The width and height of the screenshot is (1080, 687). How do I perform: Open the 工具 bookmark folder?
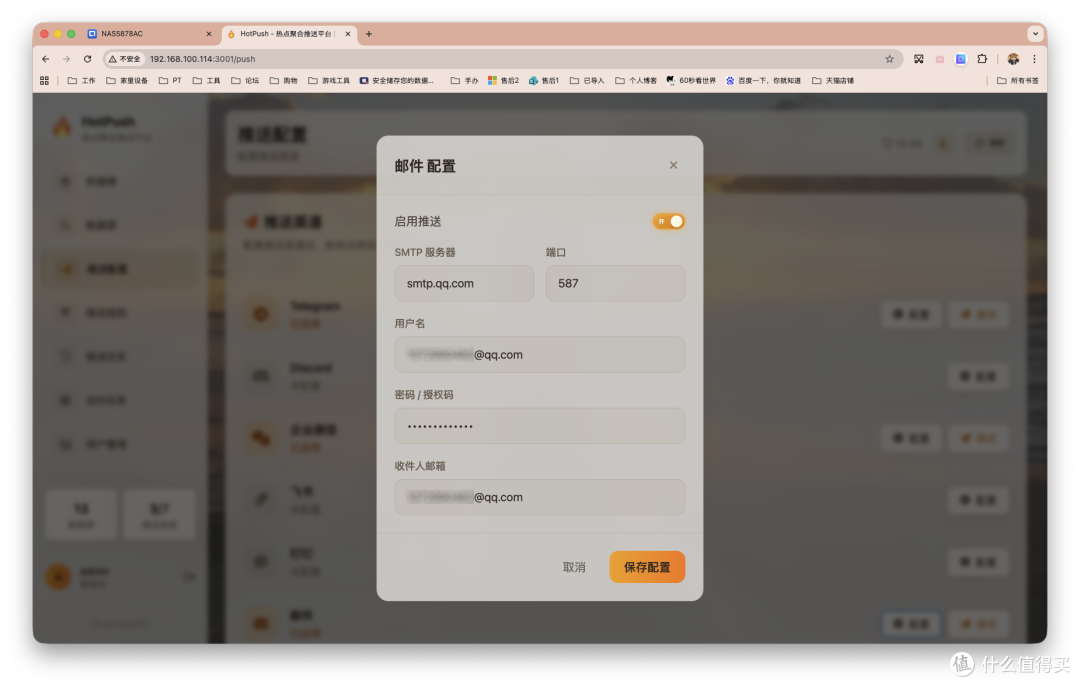pos(206,81)
